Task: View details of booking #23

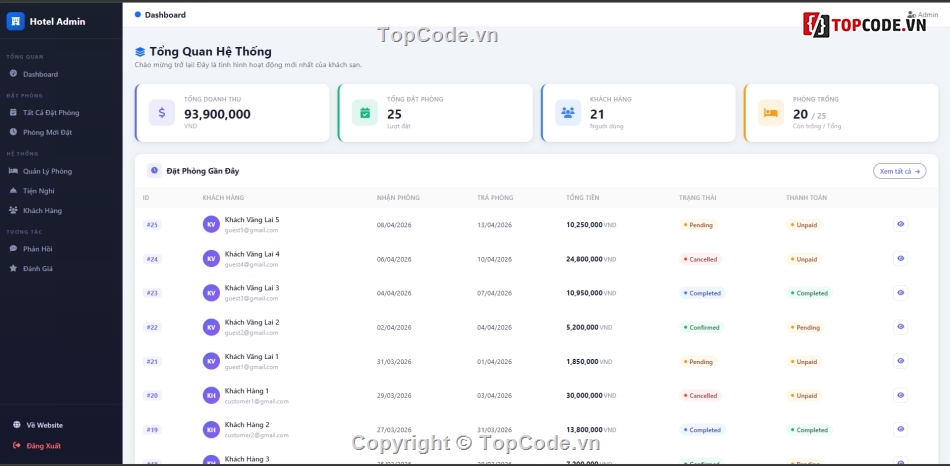Action: tap(900, 293)
